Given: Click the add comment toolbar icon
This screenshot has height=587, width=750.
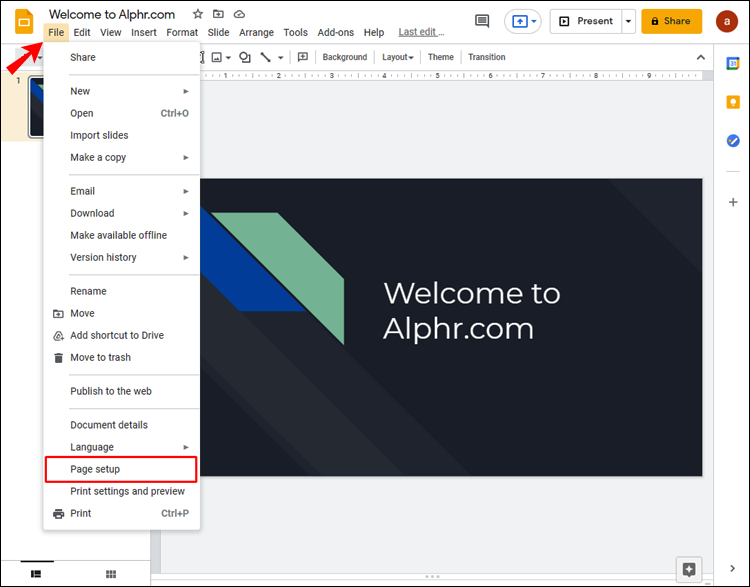Looking at the screenshot, I should [x=303, y=57].
